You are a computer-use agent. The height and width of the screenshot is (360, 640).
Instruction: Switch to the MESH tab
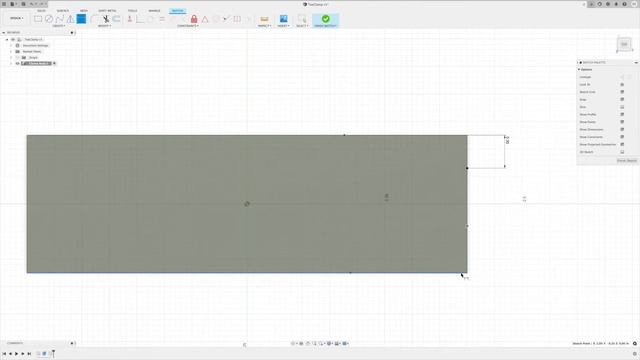[84, 11]
